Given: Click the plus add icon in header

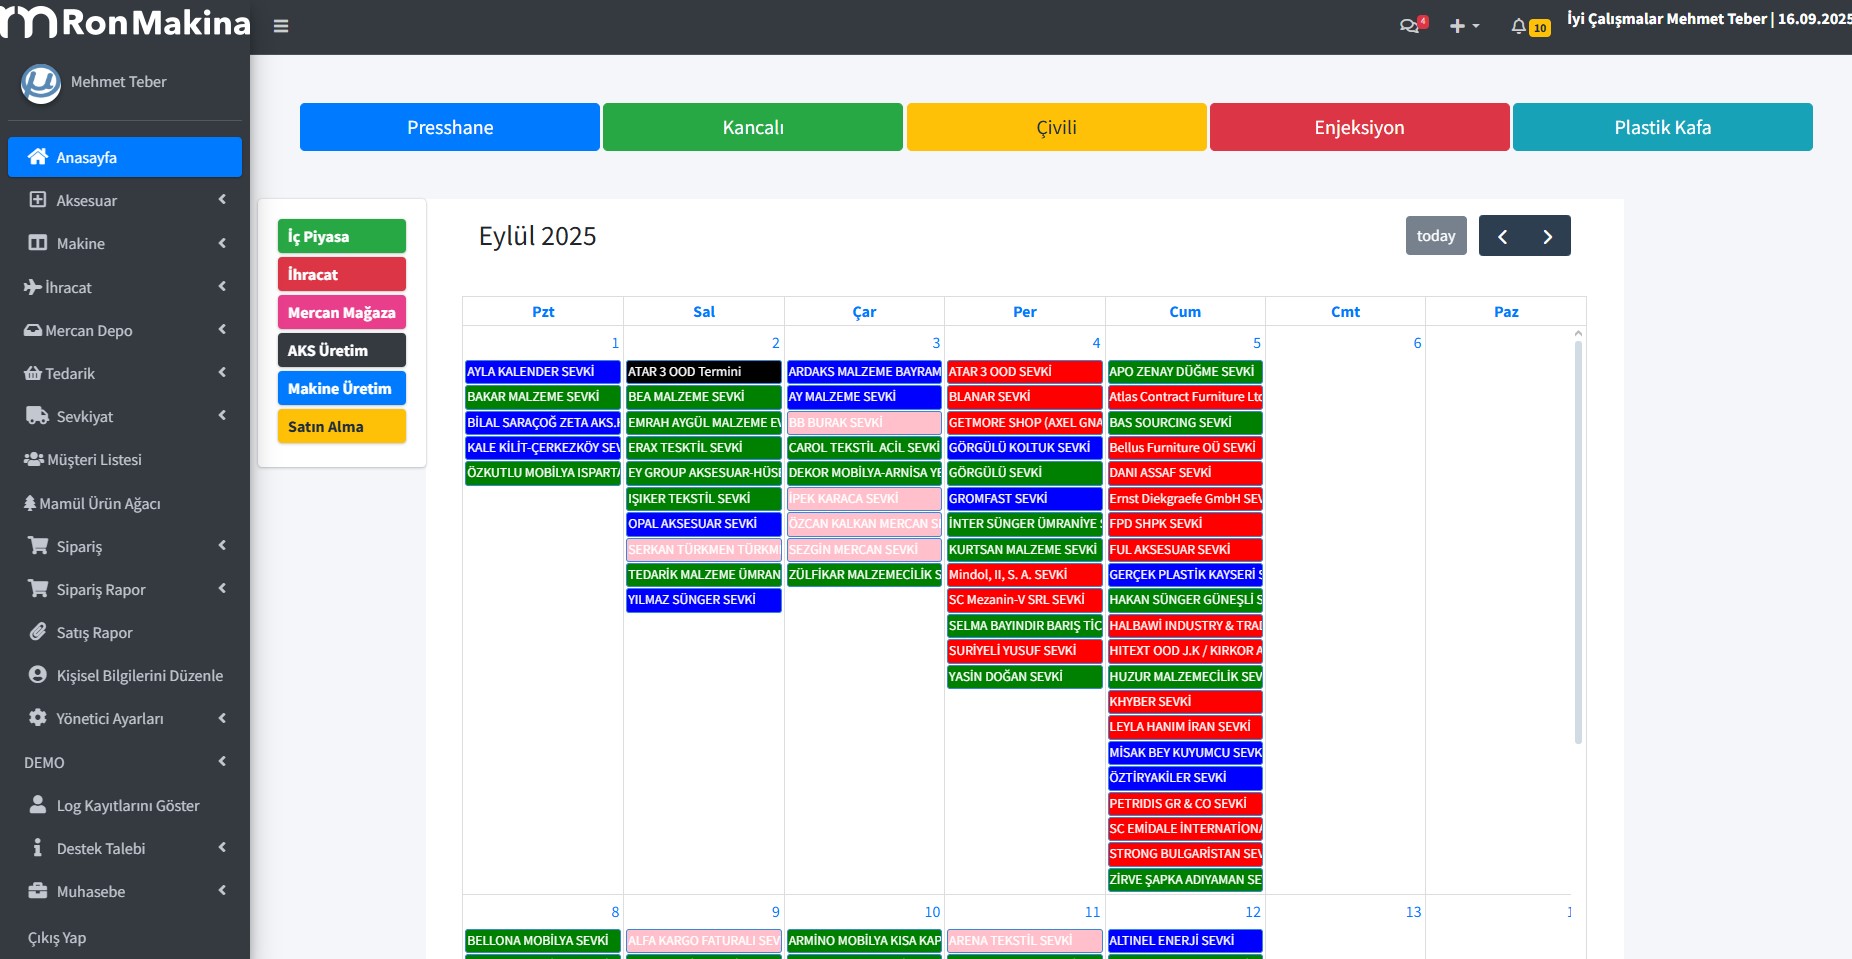Looking at the screenshot, I should (1458, 26).
